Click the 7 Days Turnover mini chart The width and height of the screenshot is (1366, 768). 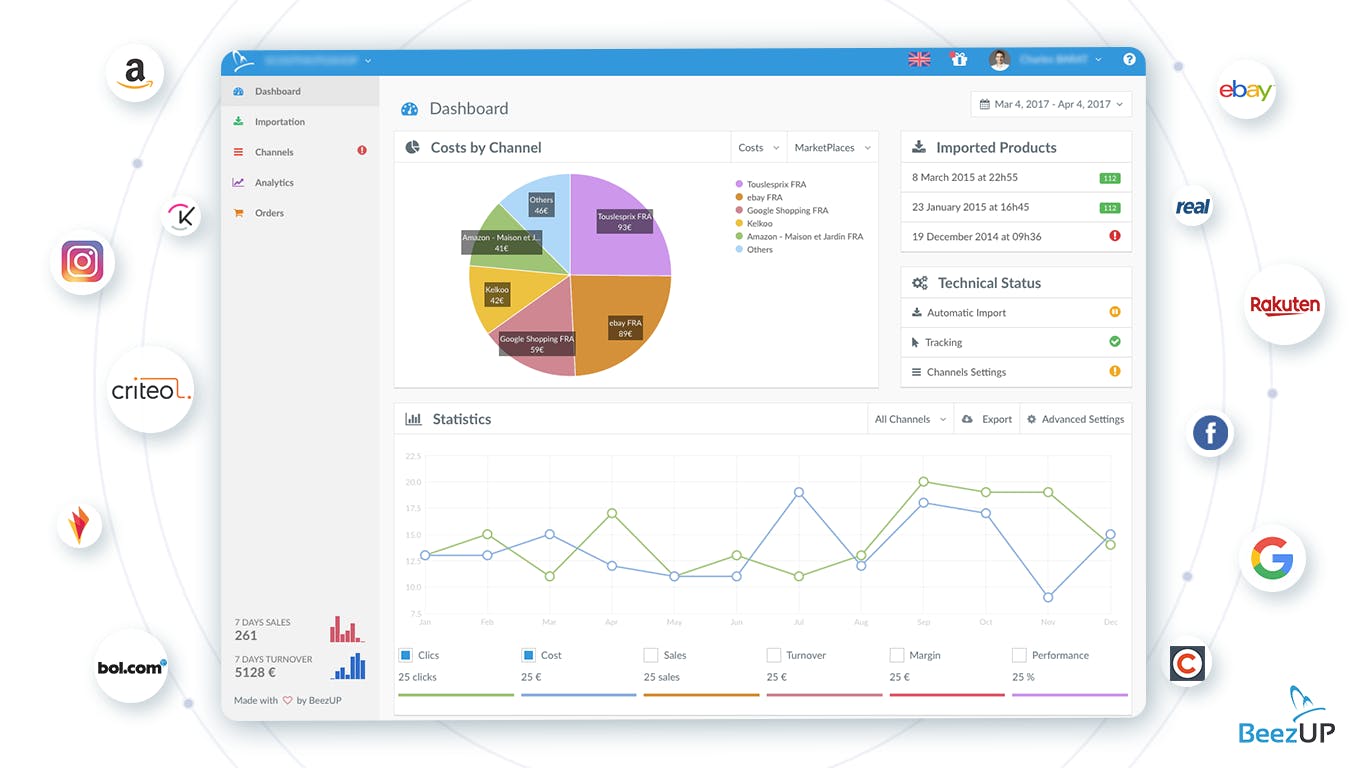pos(347,666)
